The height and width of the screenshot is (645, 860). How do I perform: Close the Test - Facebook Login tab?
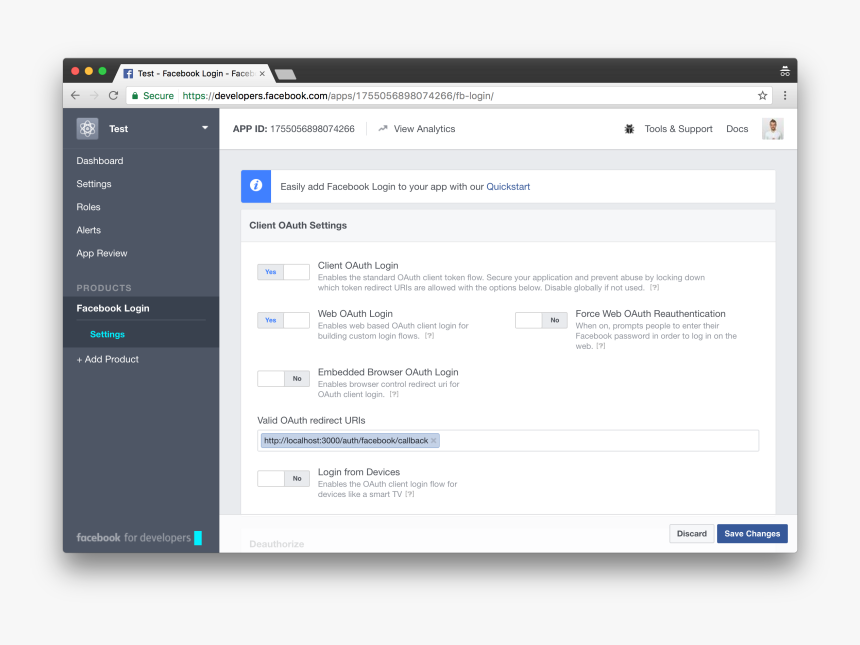point(262,73)
